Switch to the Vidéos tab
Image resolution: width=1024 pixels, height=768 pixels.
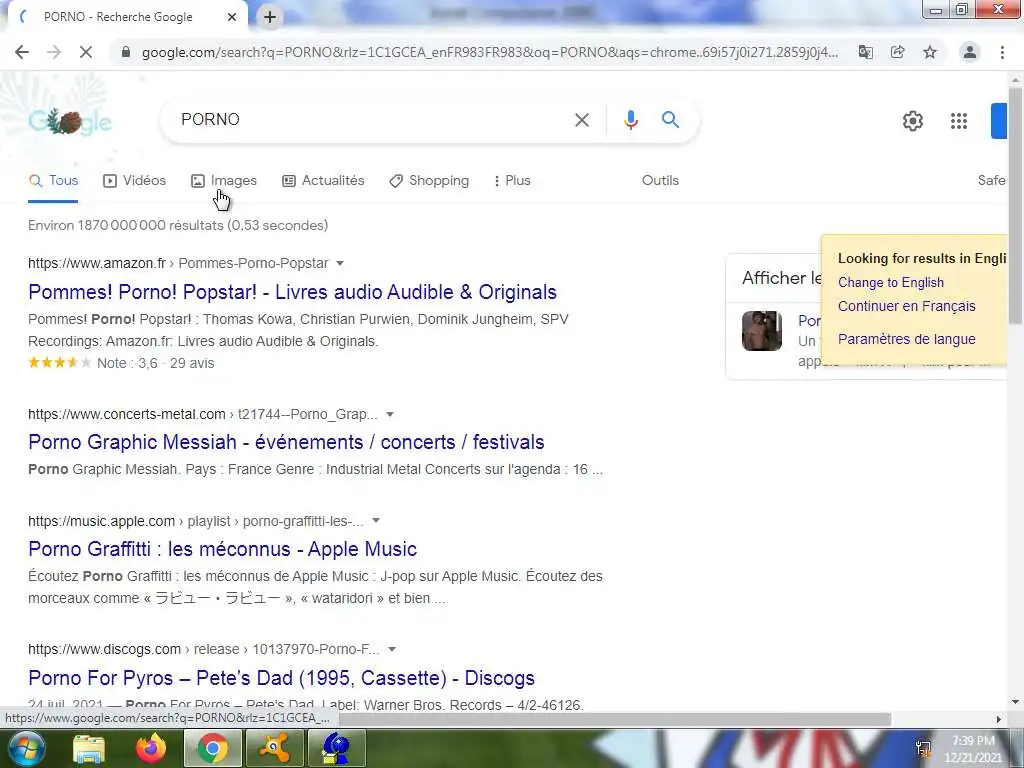point(135,181)
